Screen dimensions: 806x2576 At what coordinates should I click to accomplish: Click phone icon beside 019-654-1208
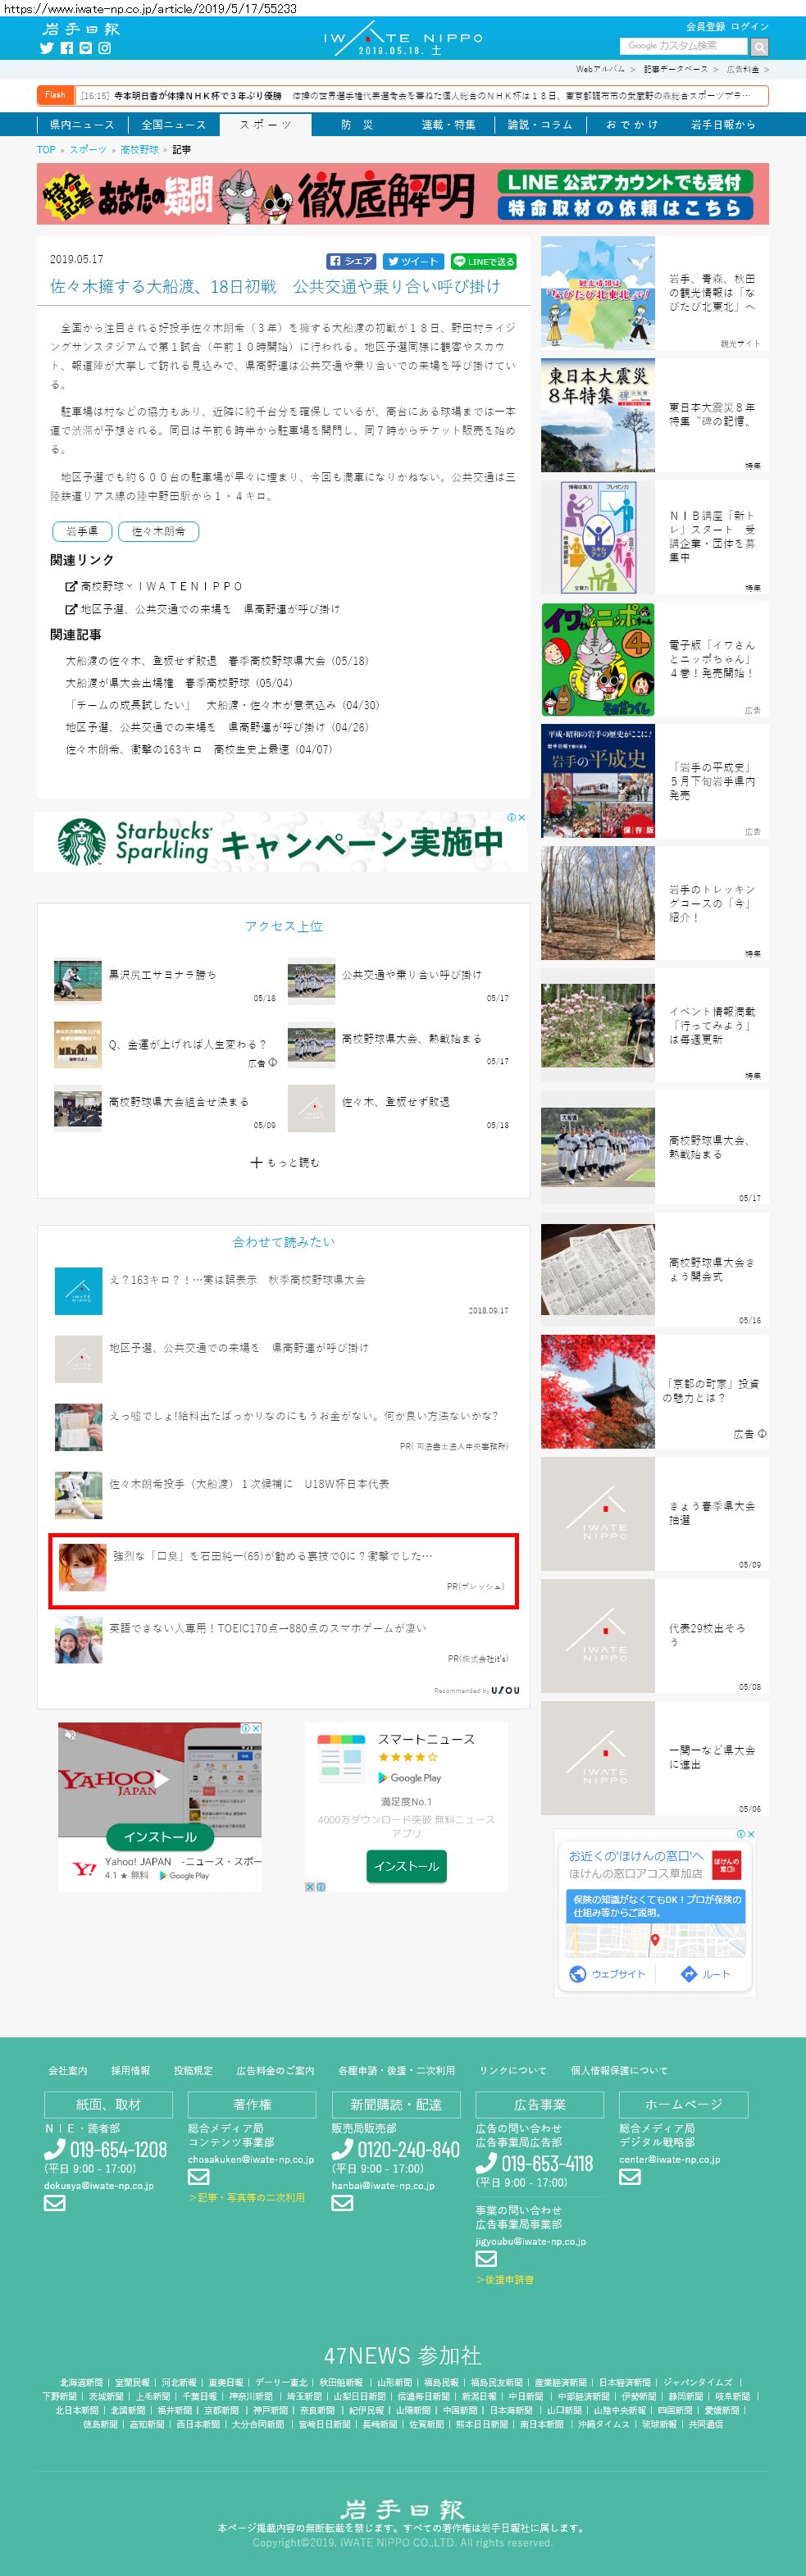[x=55, y=2149]
